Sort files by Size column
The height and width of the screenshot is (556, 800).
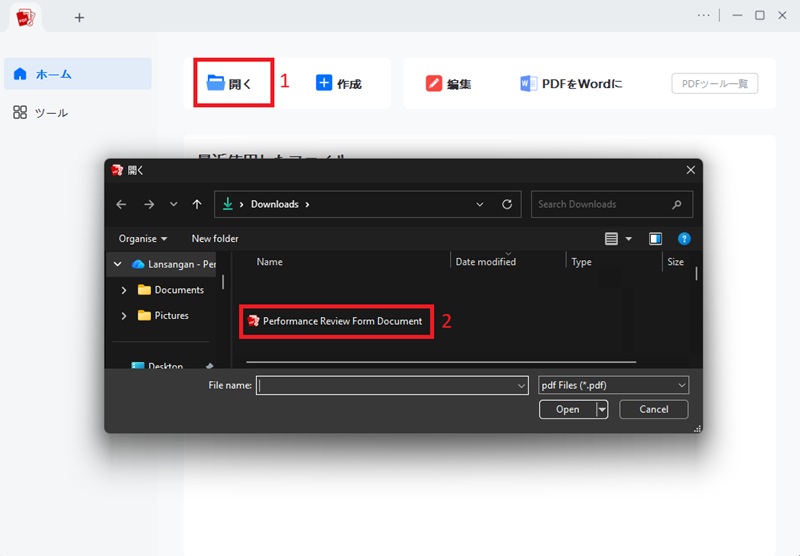(x=677, y=262)
